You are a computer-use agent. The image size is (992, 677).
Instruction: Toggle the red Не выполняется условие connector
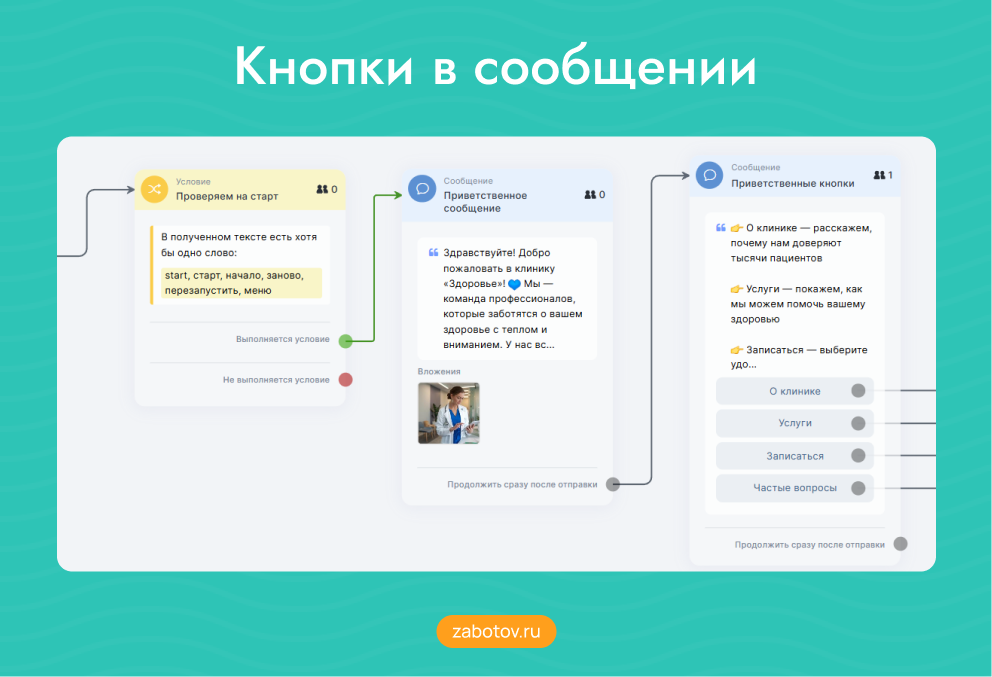coord(345,379)
